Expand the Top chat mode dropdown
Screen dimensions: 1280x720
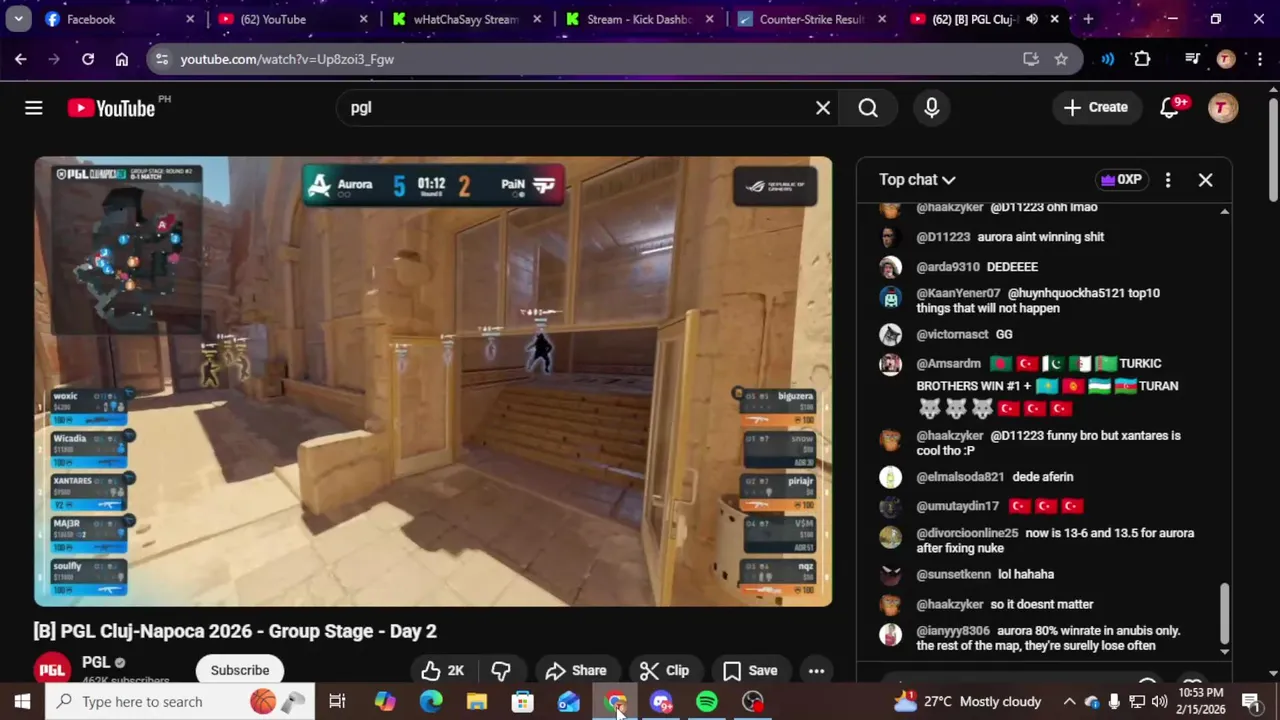tap(917, 180)
